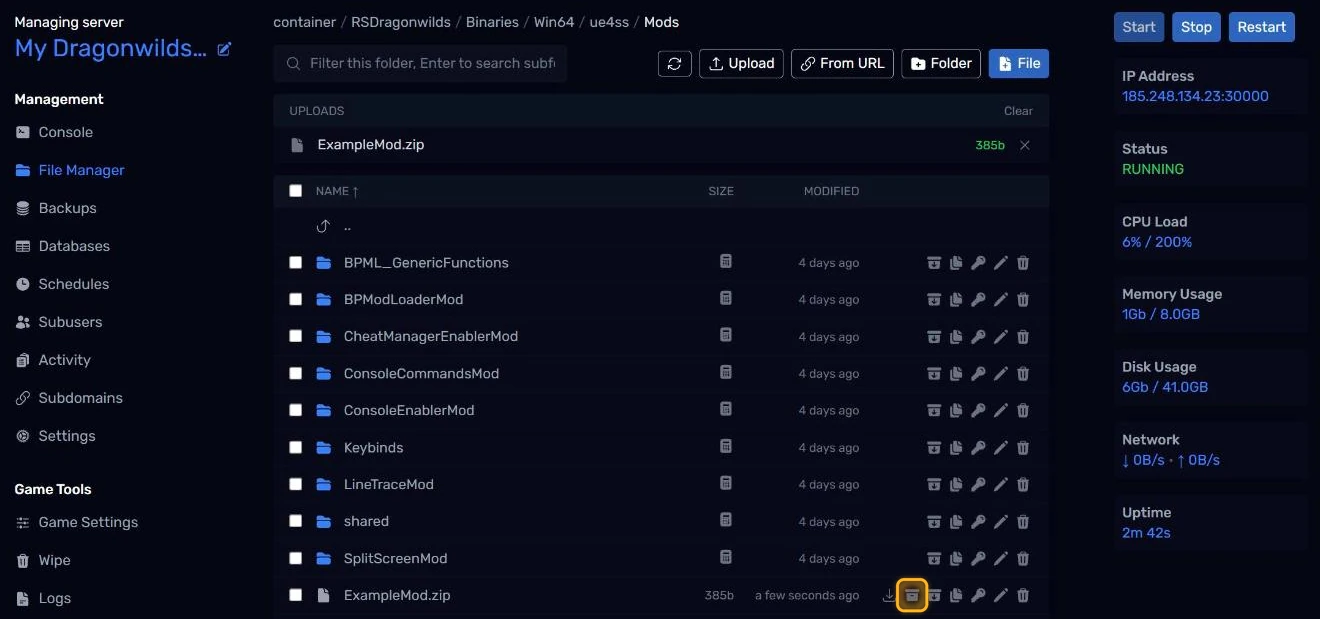Calculate size of BPML_GenericFunctions folder
Screen dimensions: 1320x619
point(726,262)
